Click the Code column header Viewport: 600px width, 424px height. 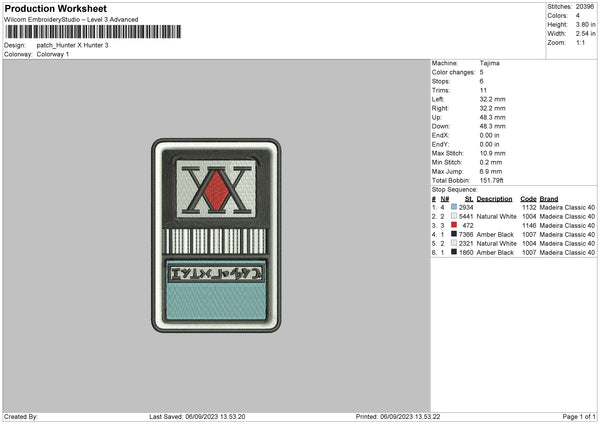point(528,199)
